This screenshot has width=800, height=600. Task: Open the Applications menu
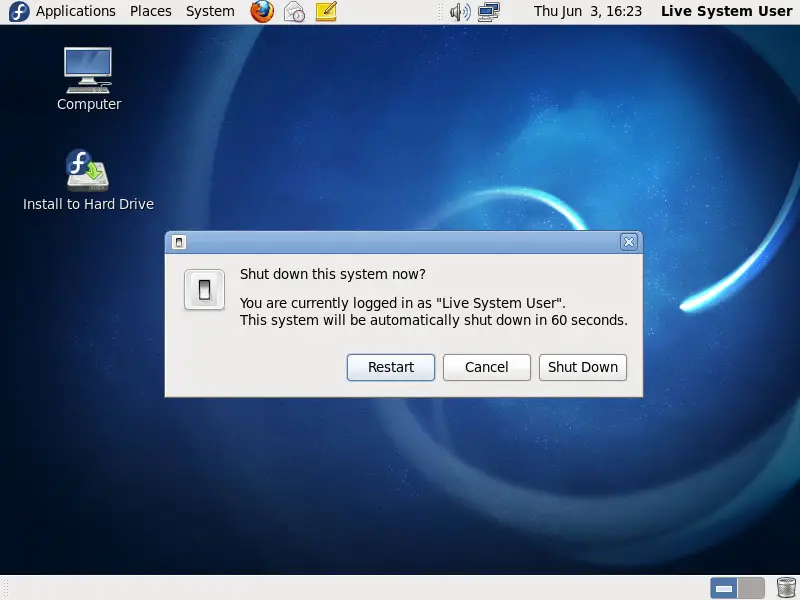[76, 11]
